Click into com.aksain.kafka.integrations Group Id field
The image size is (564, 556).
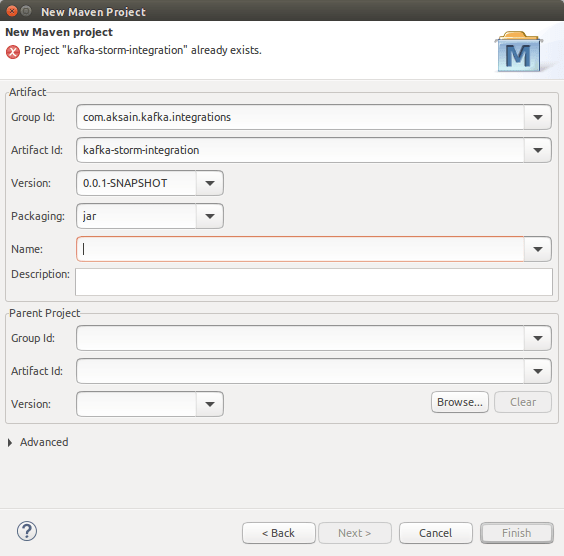point(300,117)
